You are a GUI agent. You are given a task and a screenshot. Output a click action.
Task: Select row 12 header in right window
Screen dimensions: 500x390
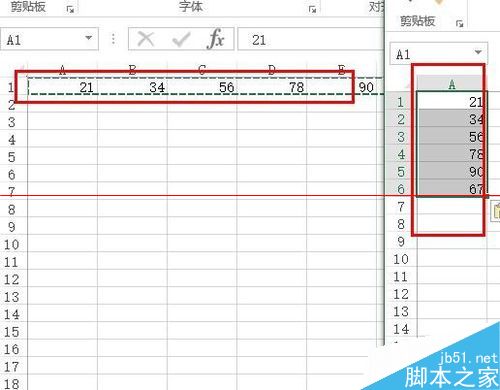tap(402, 294)
